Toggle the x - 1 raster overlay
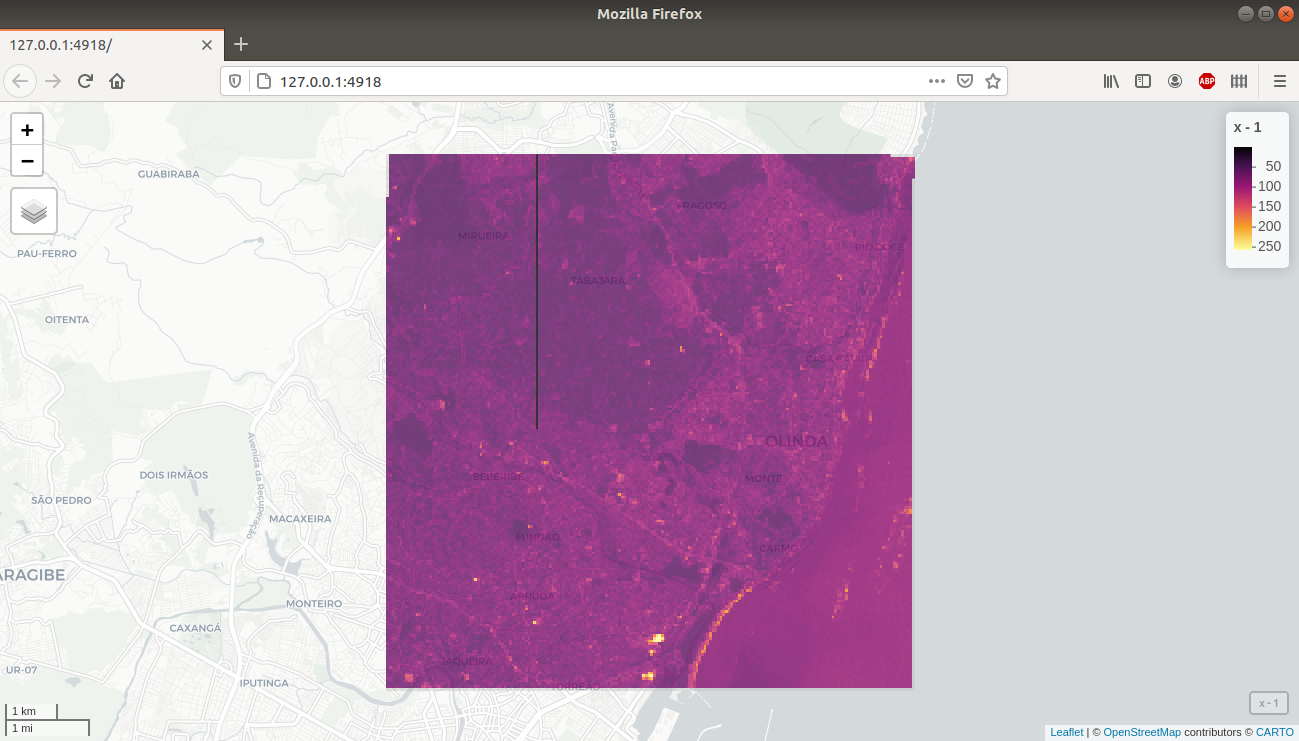This screenshot has height=741, width=1299. click(x=1267, y=703)
